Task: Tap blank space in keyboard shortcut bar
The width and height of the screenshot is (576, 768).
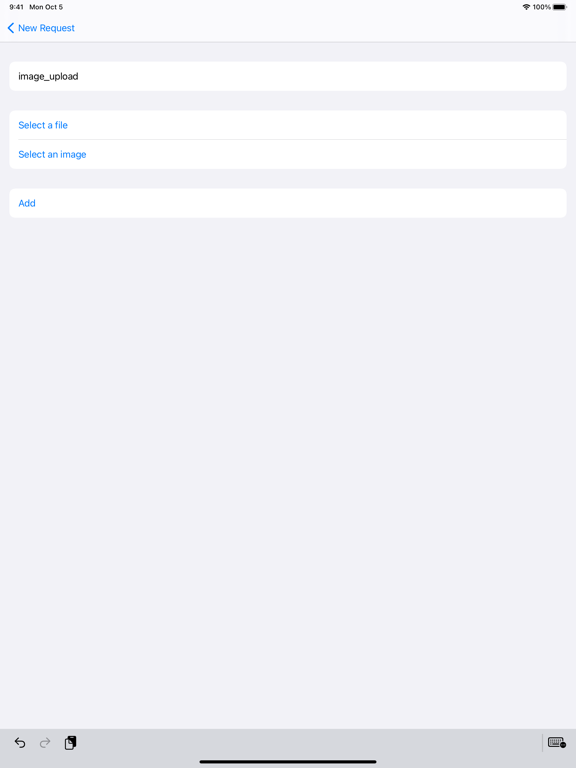Action: coord(309,743)
